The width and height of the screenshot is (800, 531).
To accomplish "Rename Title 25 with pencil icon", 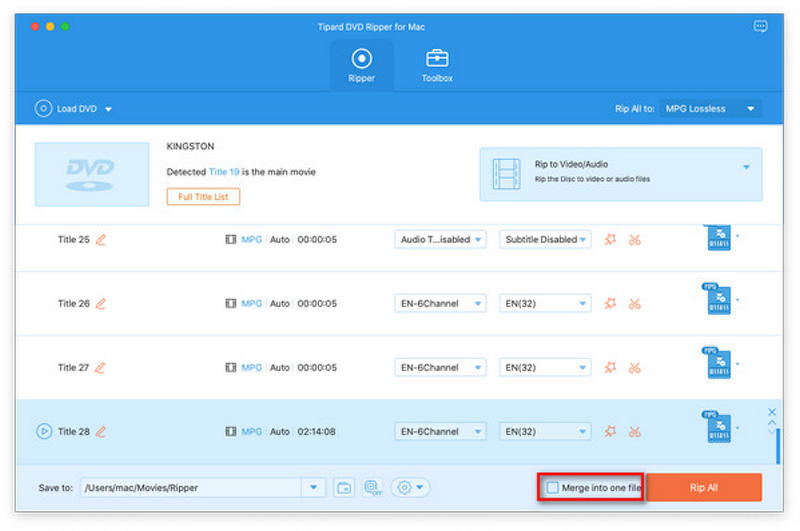I will tap(101, 240).
